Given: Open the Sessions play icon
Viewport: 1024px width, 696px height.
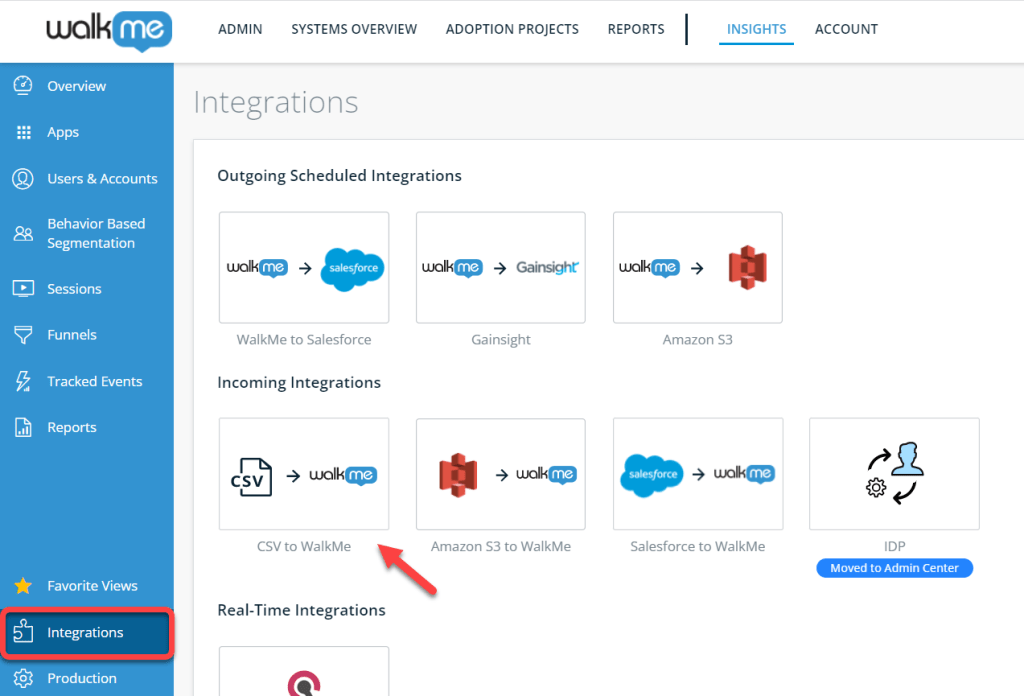Looking at the screenshot, I should (23, 289).
